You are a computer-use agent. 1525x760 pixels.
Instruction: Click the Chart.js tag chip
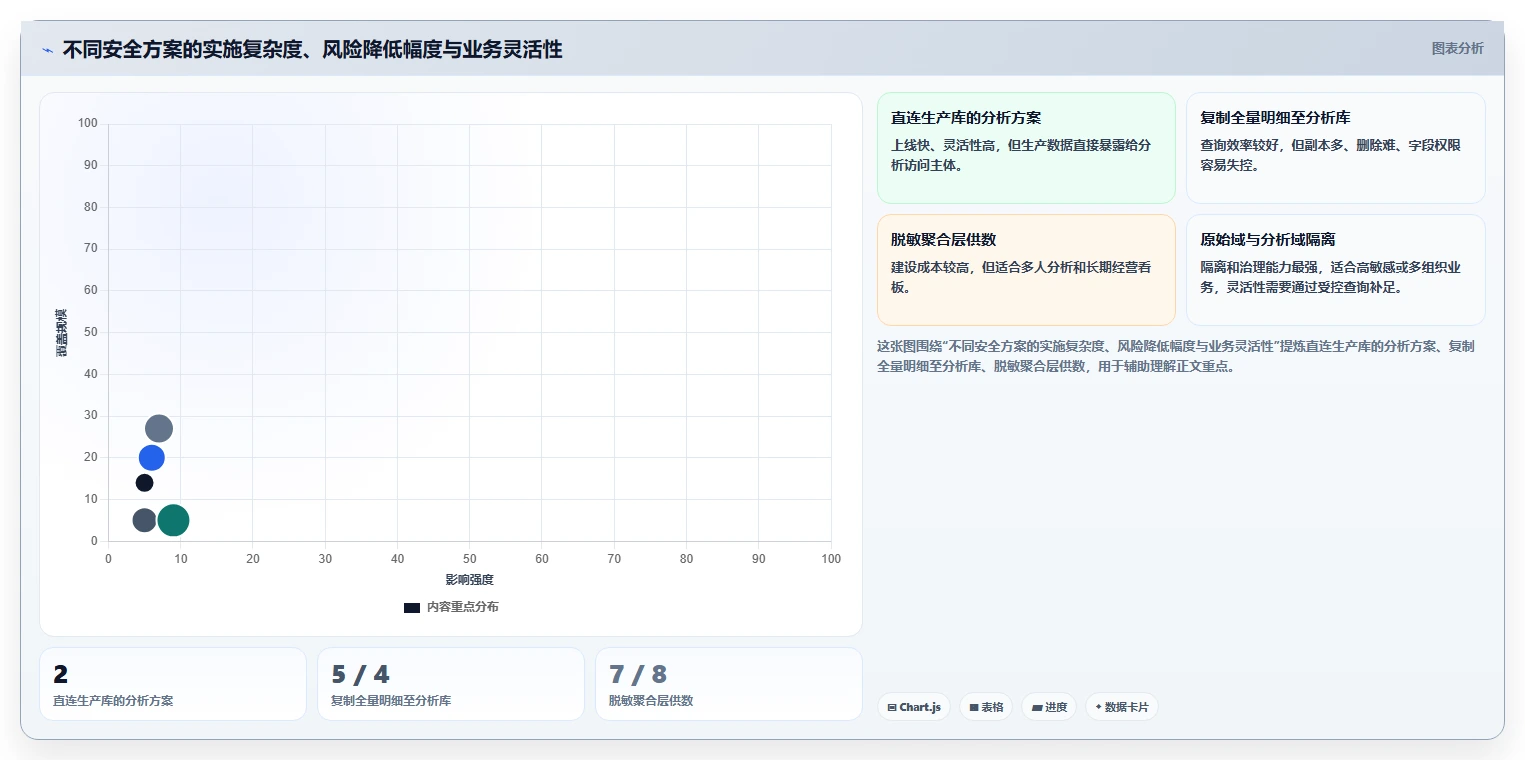point(914,707)
